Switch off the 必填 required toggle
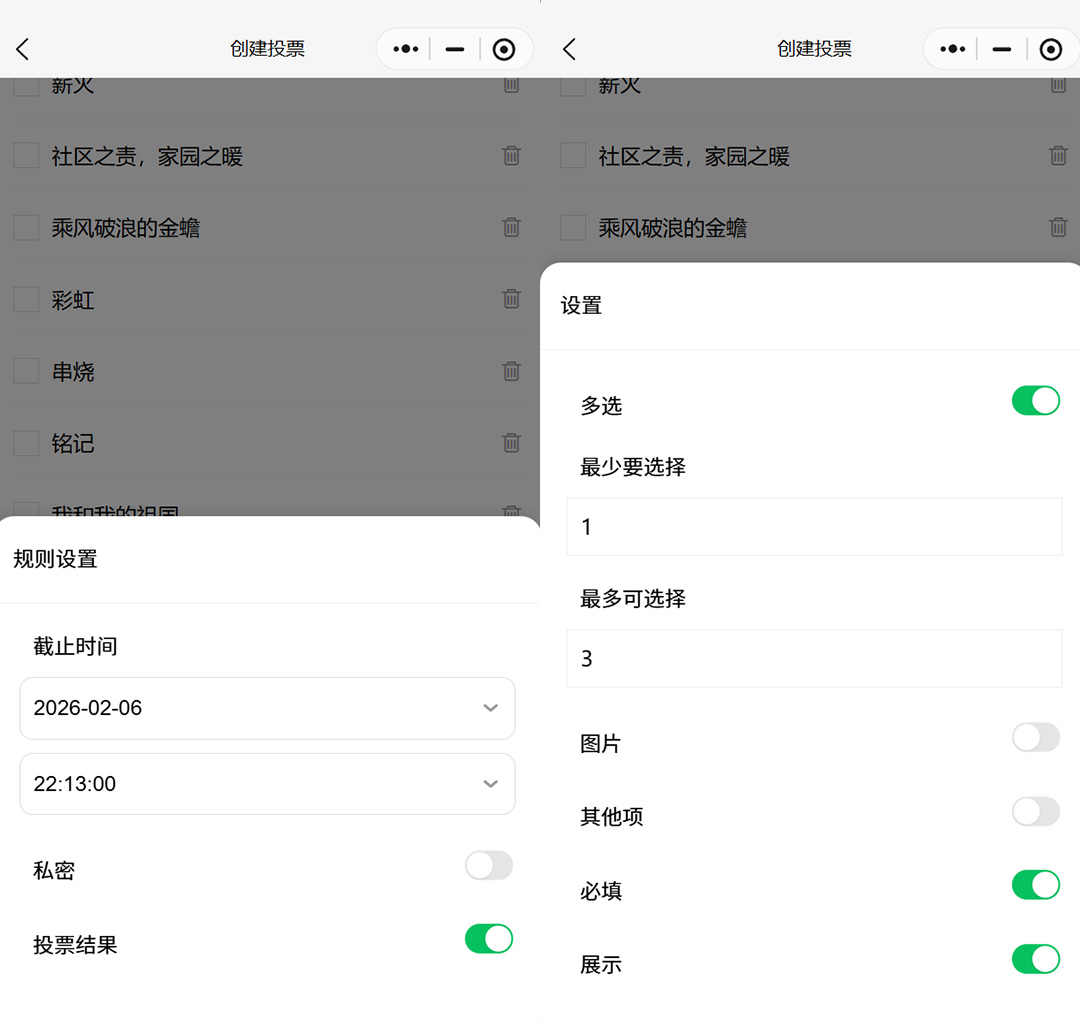The width and height of the screenshot is (1080, 1020). click(x=1035, y=885)
